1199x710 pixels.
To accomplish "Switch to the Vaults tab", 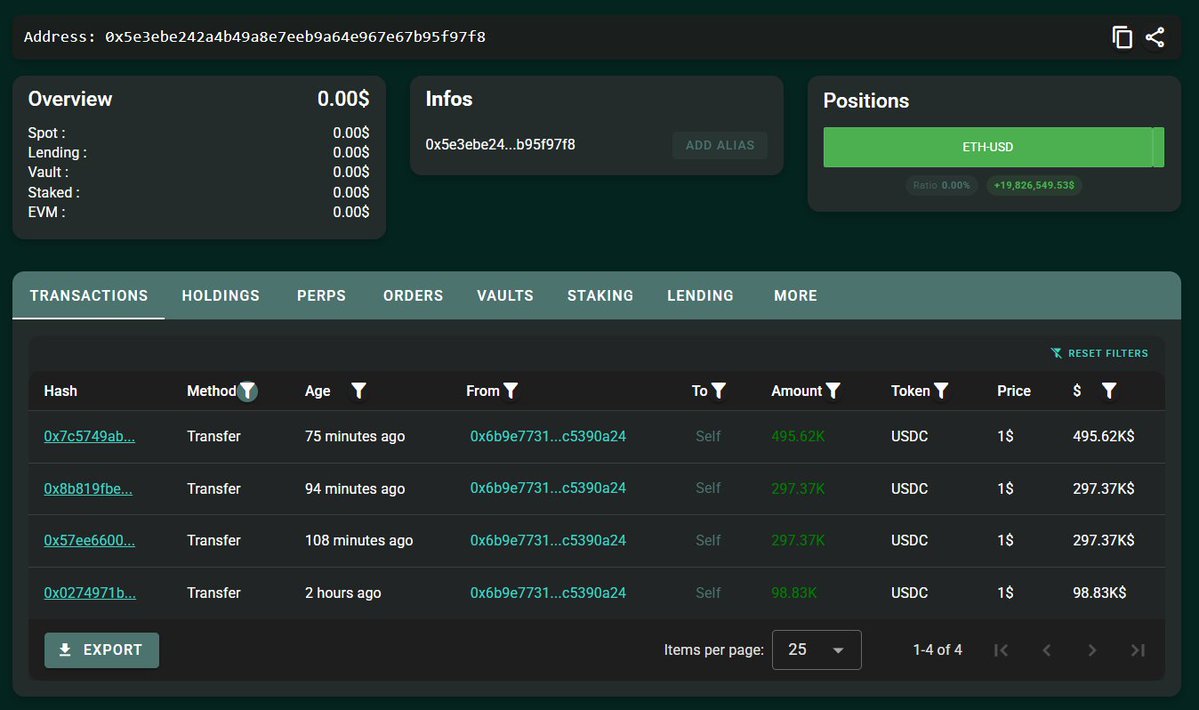I will (x=505, y=296).
